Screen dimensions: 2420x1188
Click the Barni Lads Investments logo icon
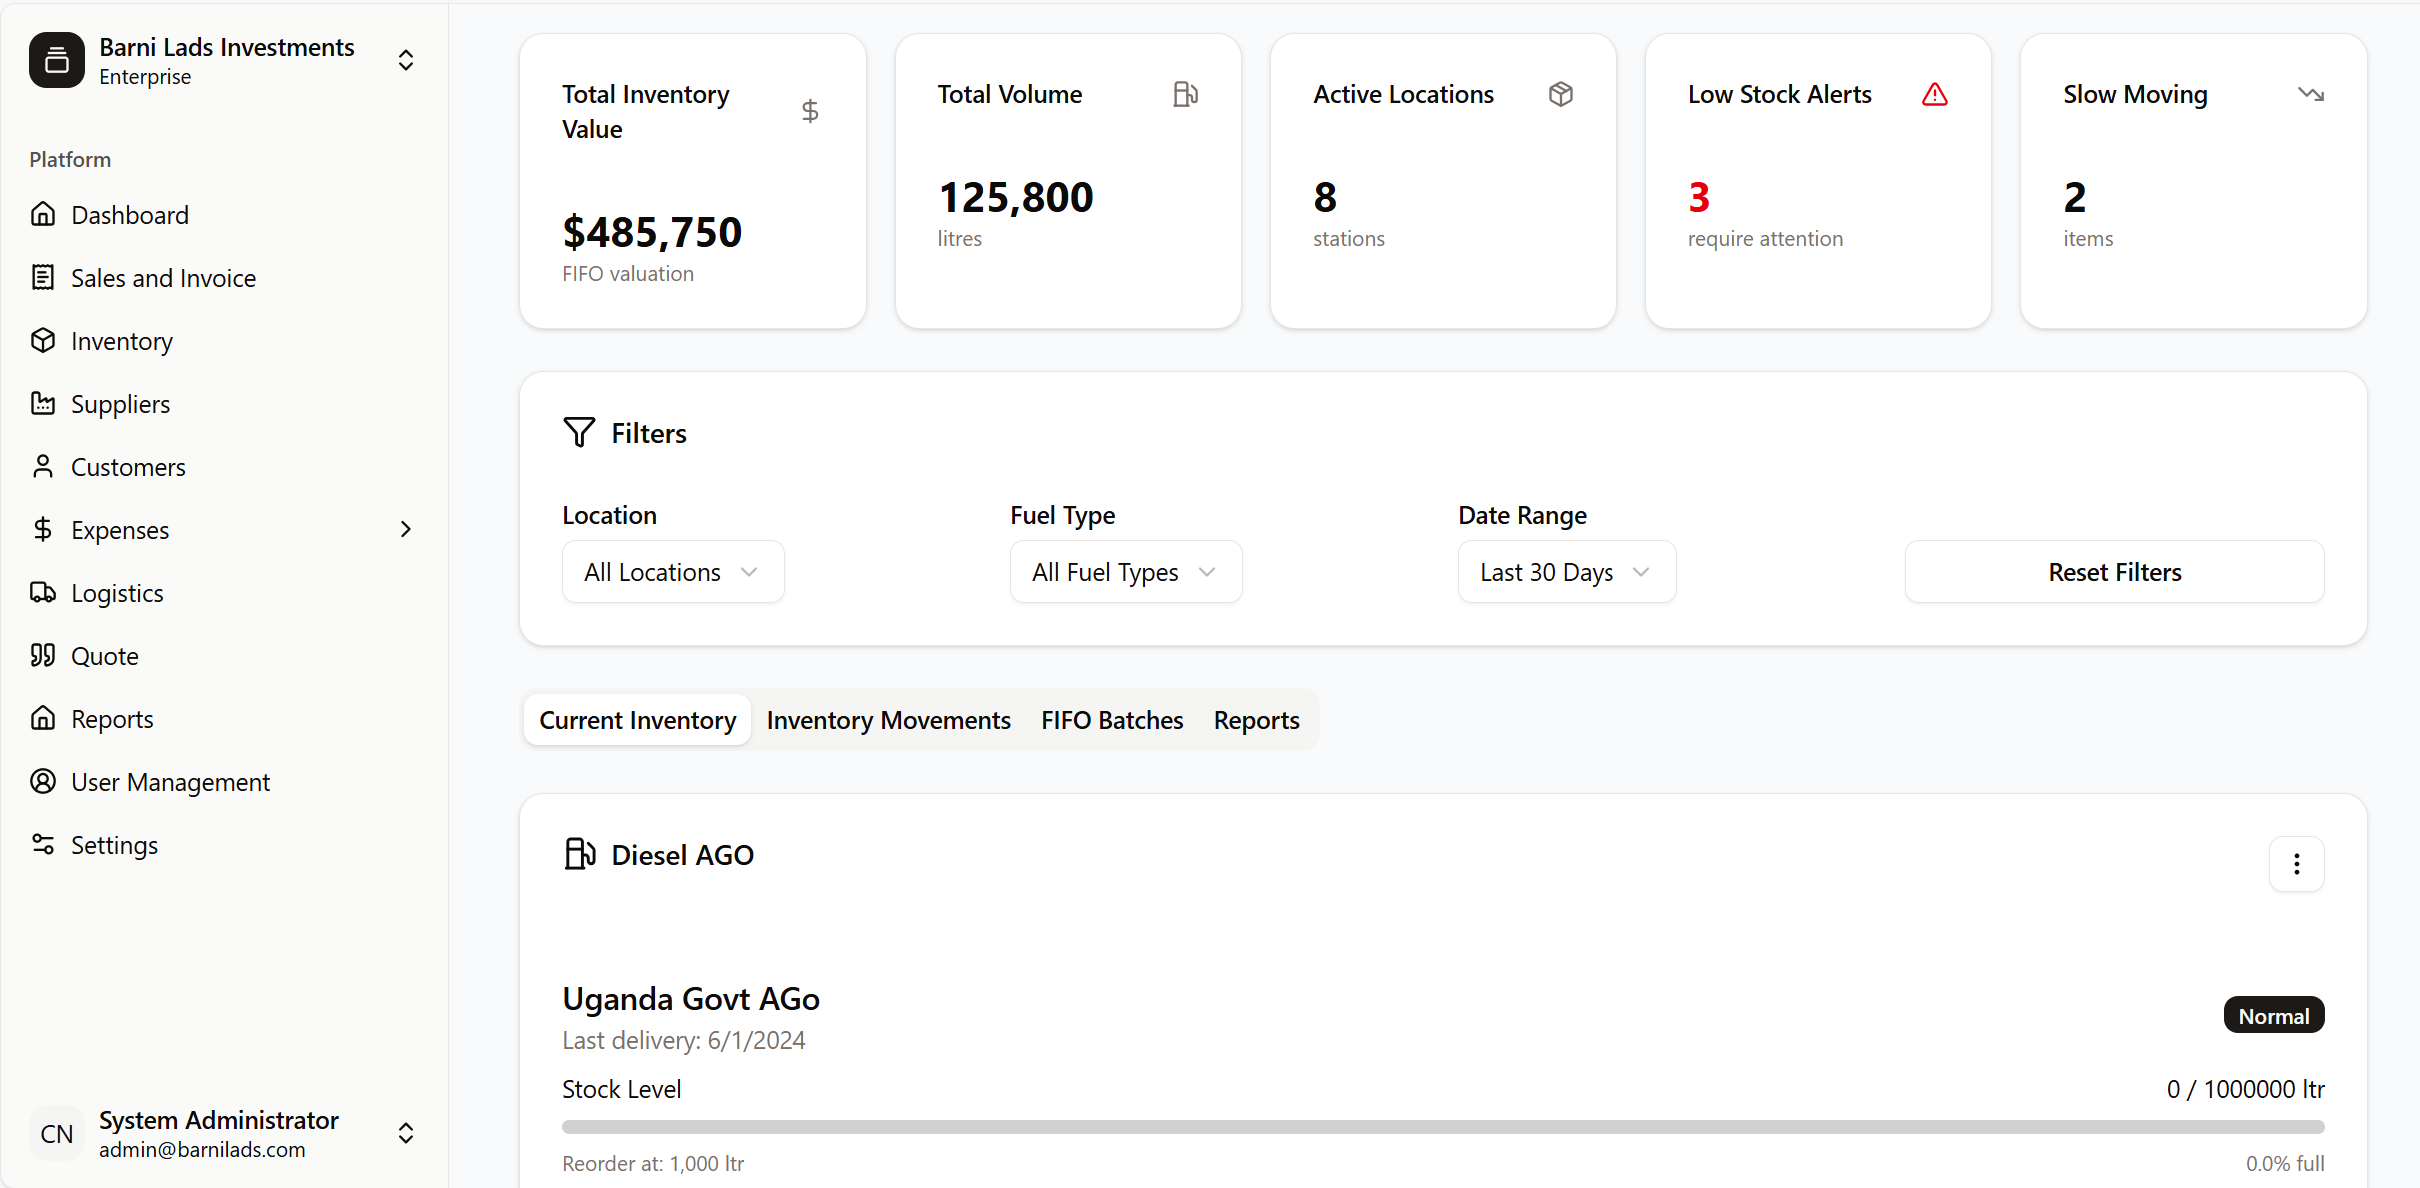coord(57,60)
